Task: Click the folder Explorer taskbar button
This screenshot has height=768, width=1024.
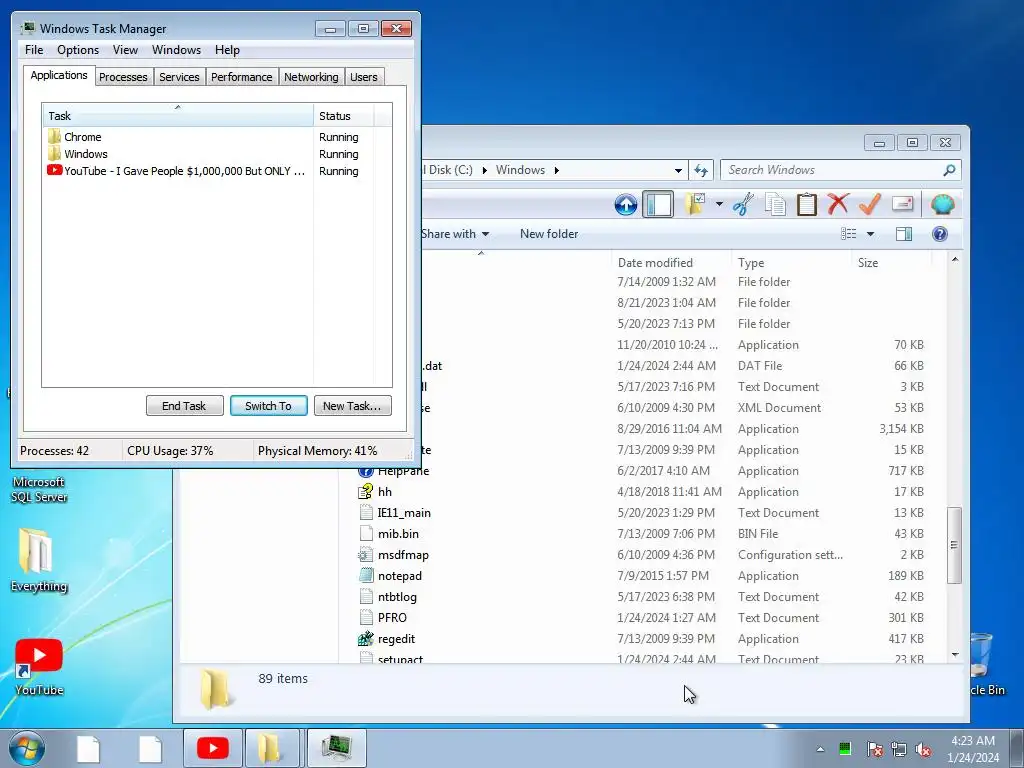Action: tap(270, 748)
